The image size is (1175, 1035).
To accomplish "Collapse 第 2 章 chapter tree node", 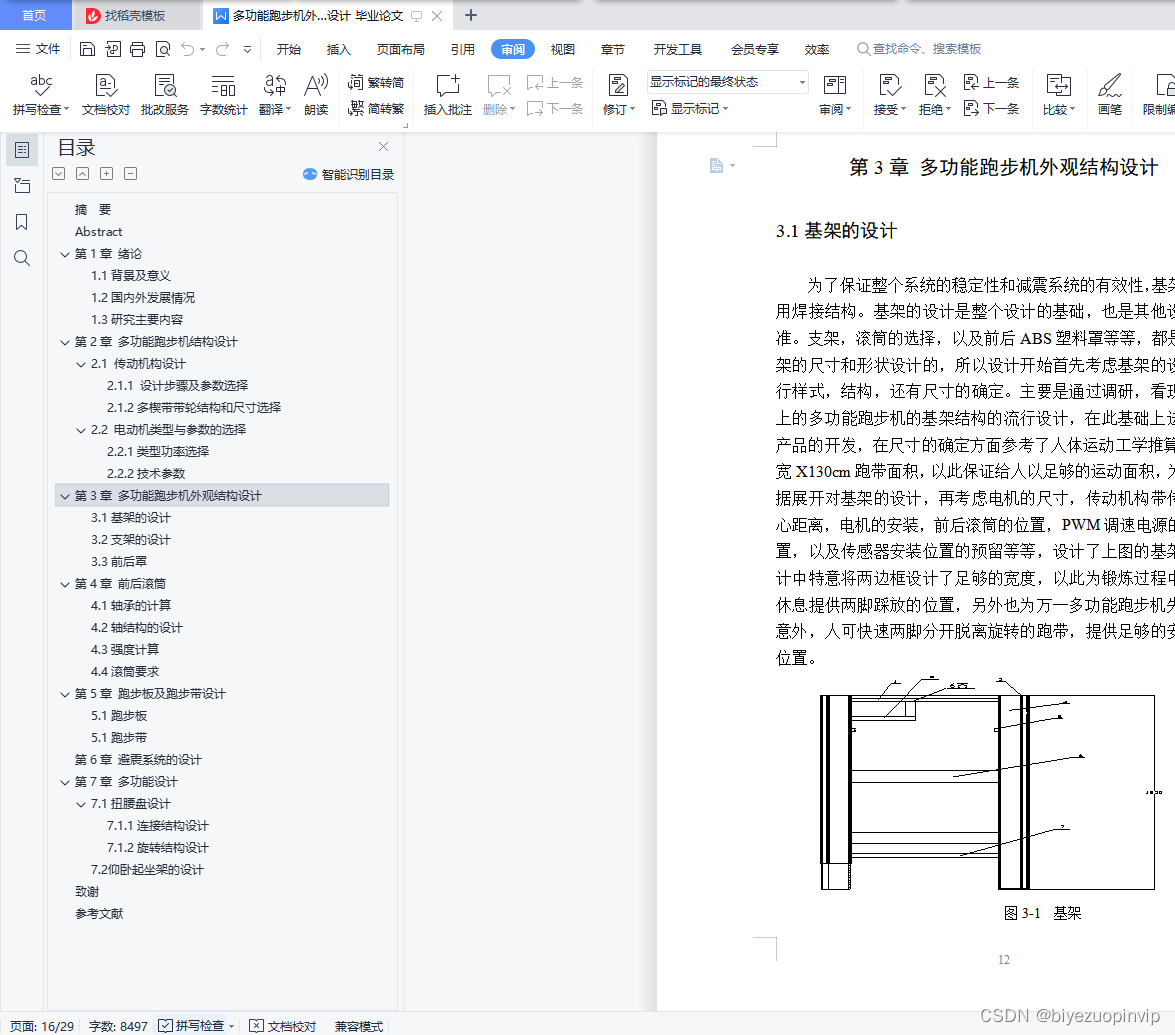I will tap(65, 342).
